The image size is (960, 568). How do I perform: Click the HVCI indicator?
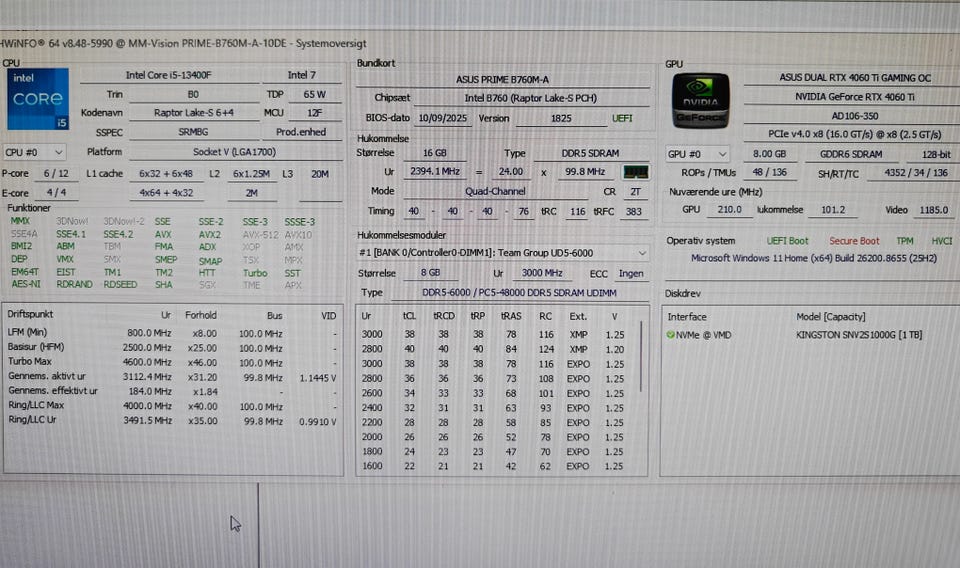pyautogui.click(x=942, y=241)
